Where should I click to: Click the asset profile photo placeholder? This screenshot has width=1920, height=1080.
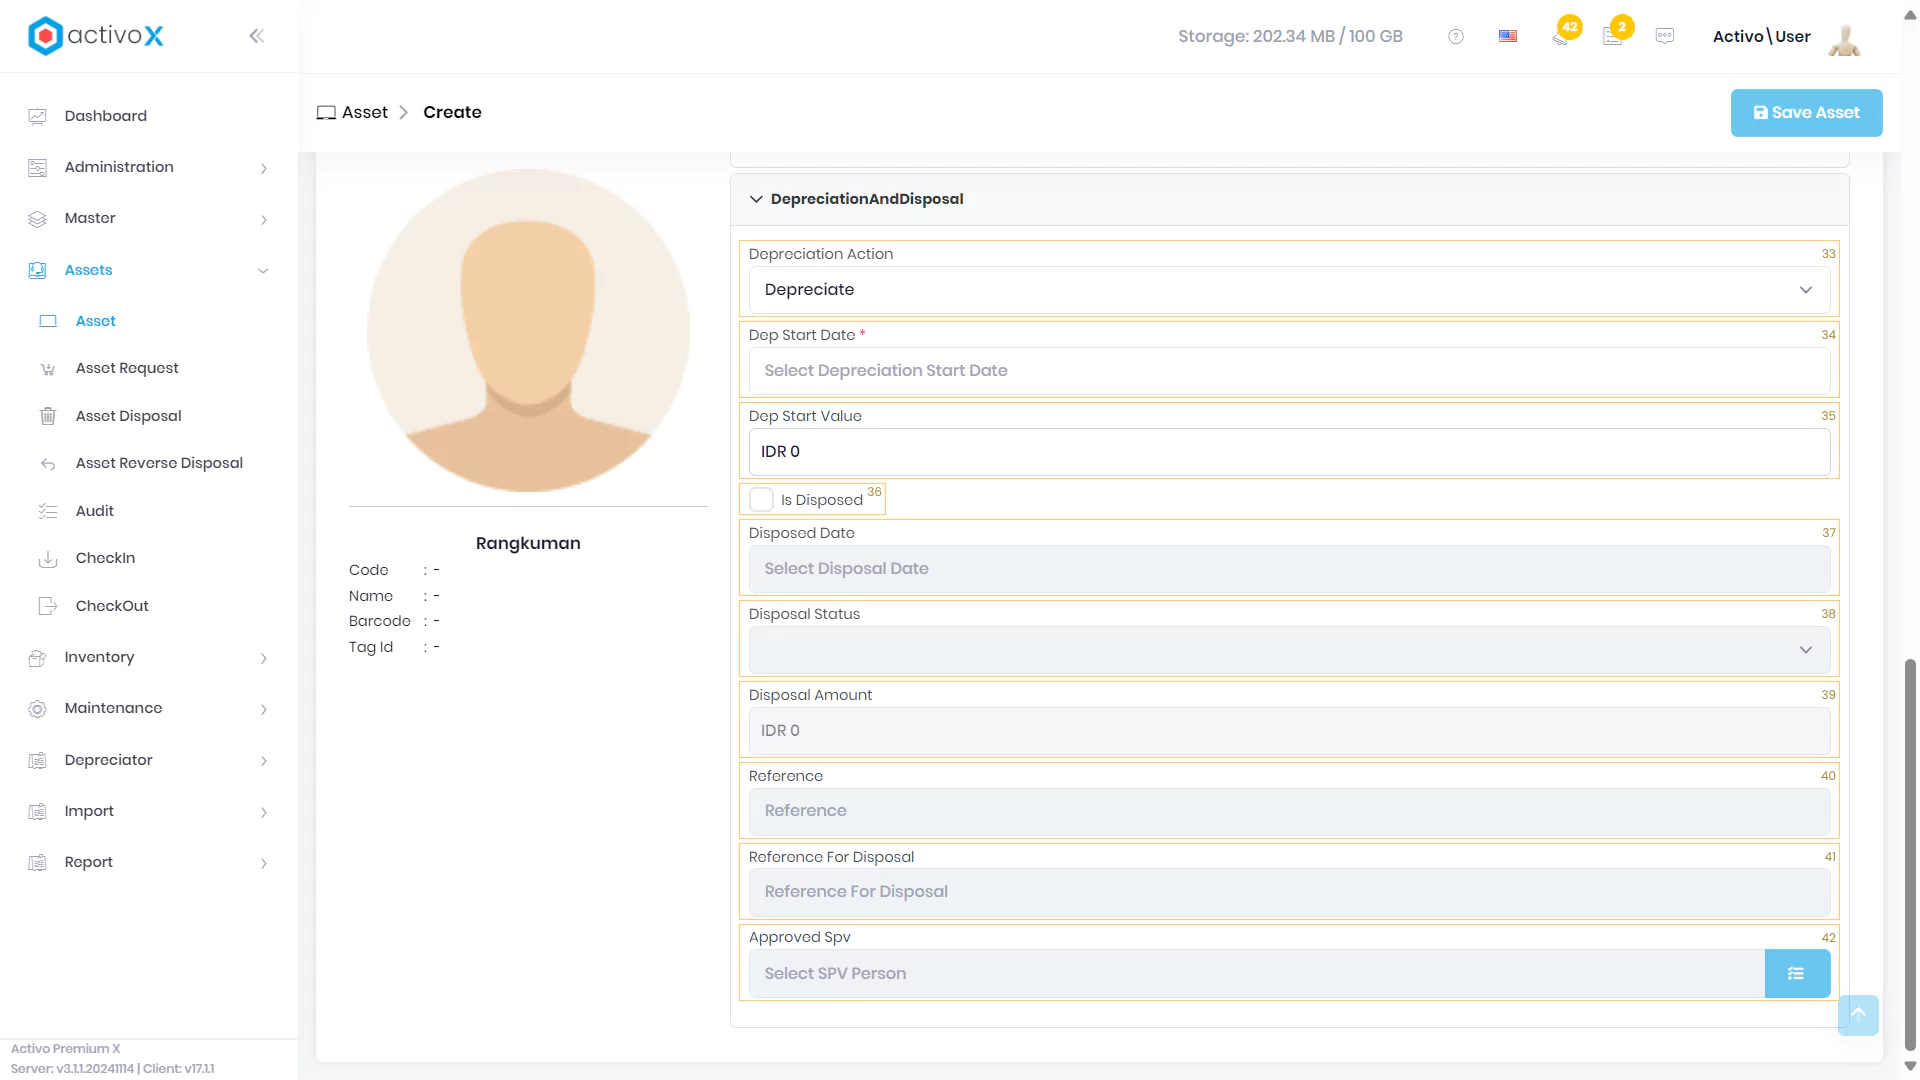point(528,330)
